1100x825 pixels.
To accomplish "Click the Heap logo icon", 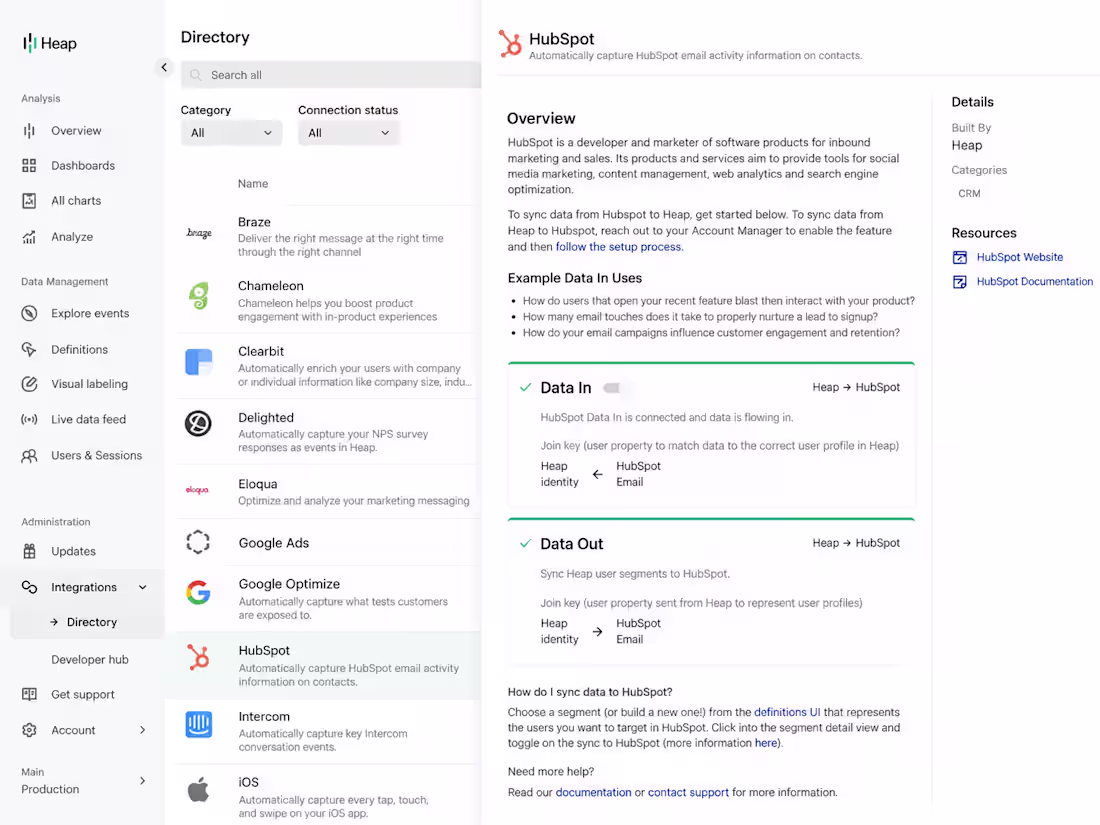I will pyautogui.click(x=29, y=43).
